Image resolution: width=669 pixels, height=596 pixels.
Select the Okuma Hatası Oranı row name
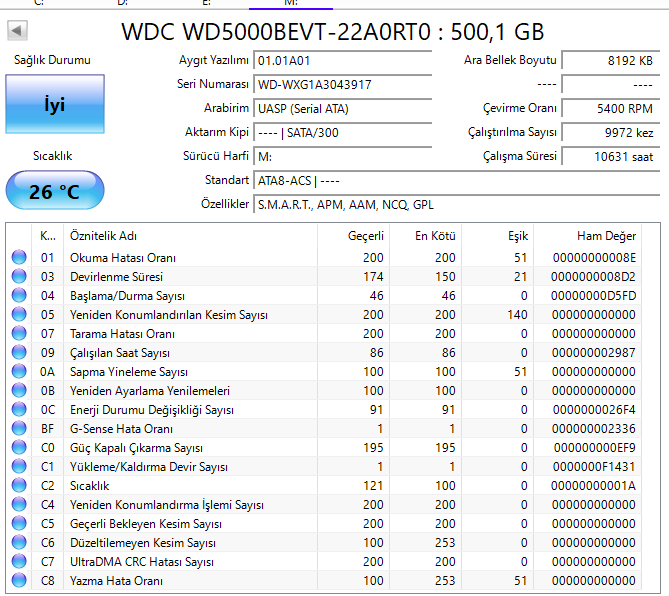(x=123, y=258)
